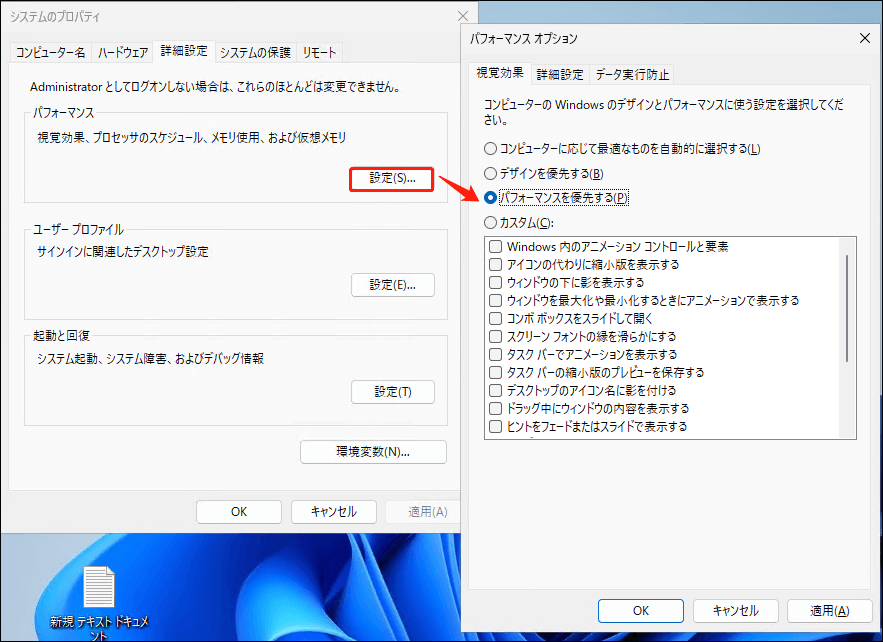This screenshot has height=642, width=883.
Task: Click 設定(S)... in the パフォーマンス section
Action: pyautogui.click(x=392, y=179)
